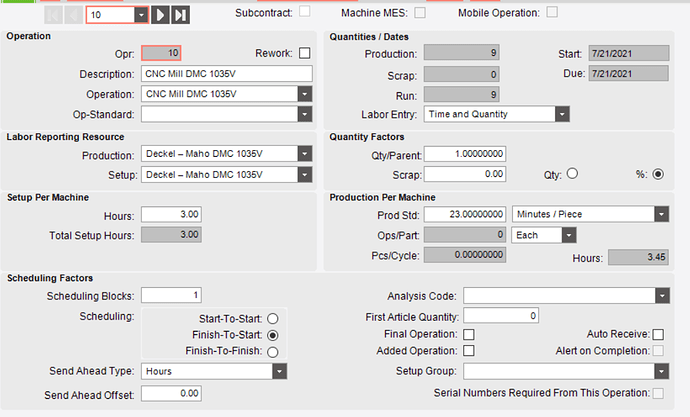Screen dimensions: 690x417
Task: Click the Scheduling Blocks field
Action: coord(171,295)
